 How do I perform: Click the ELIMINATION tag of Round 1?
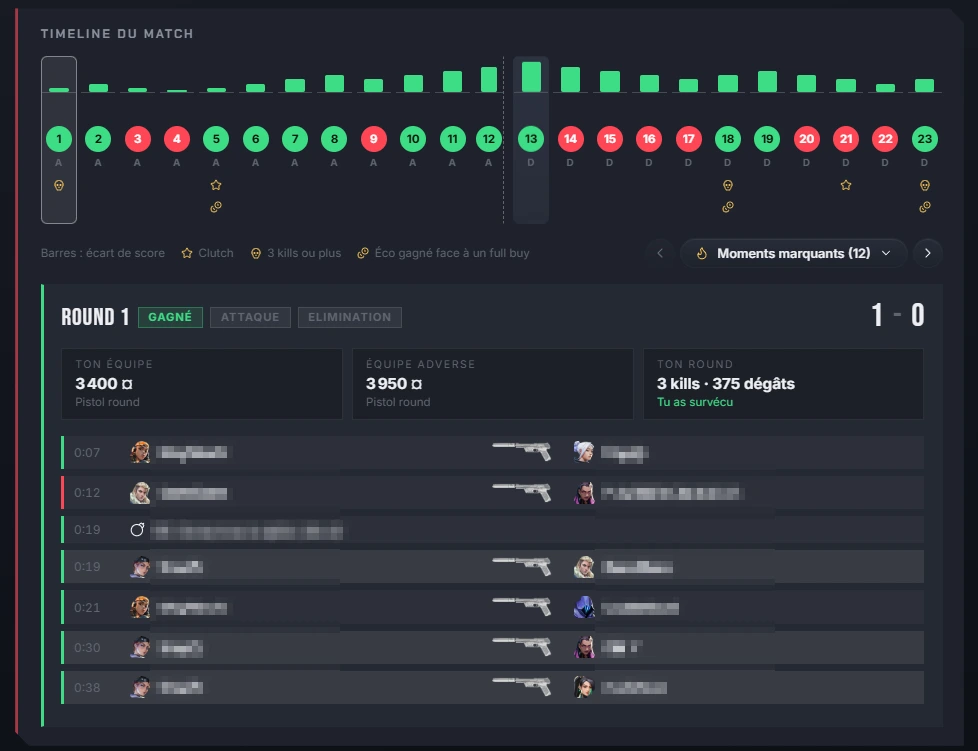coord(349,317)
